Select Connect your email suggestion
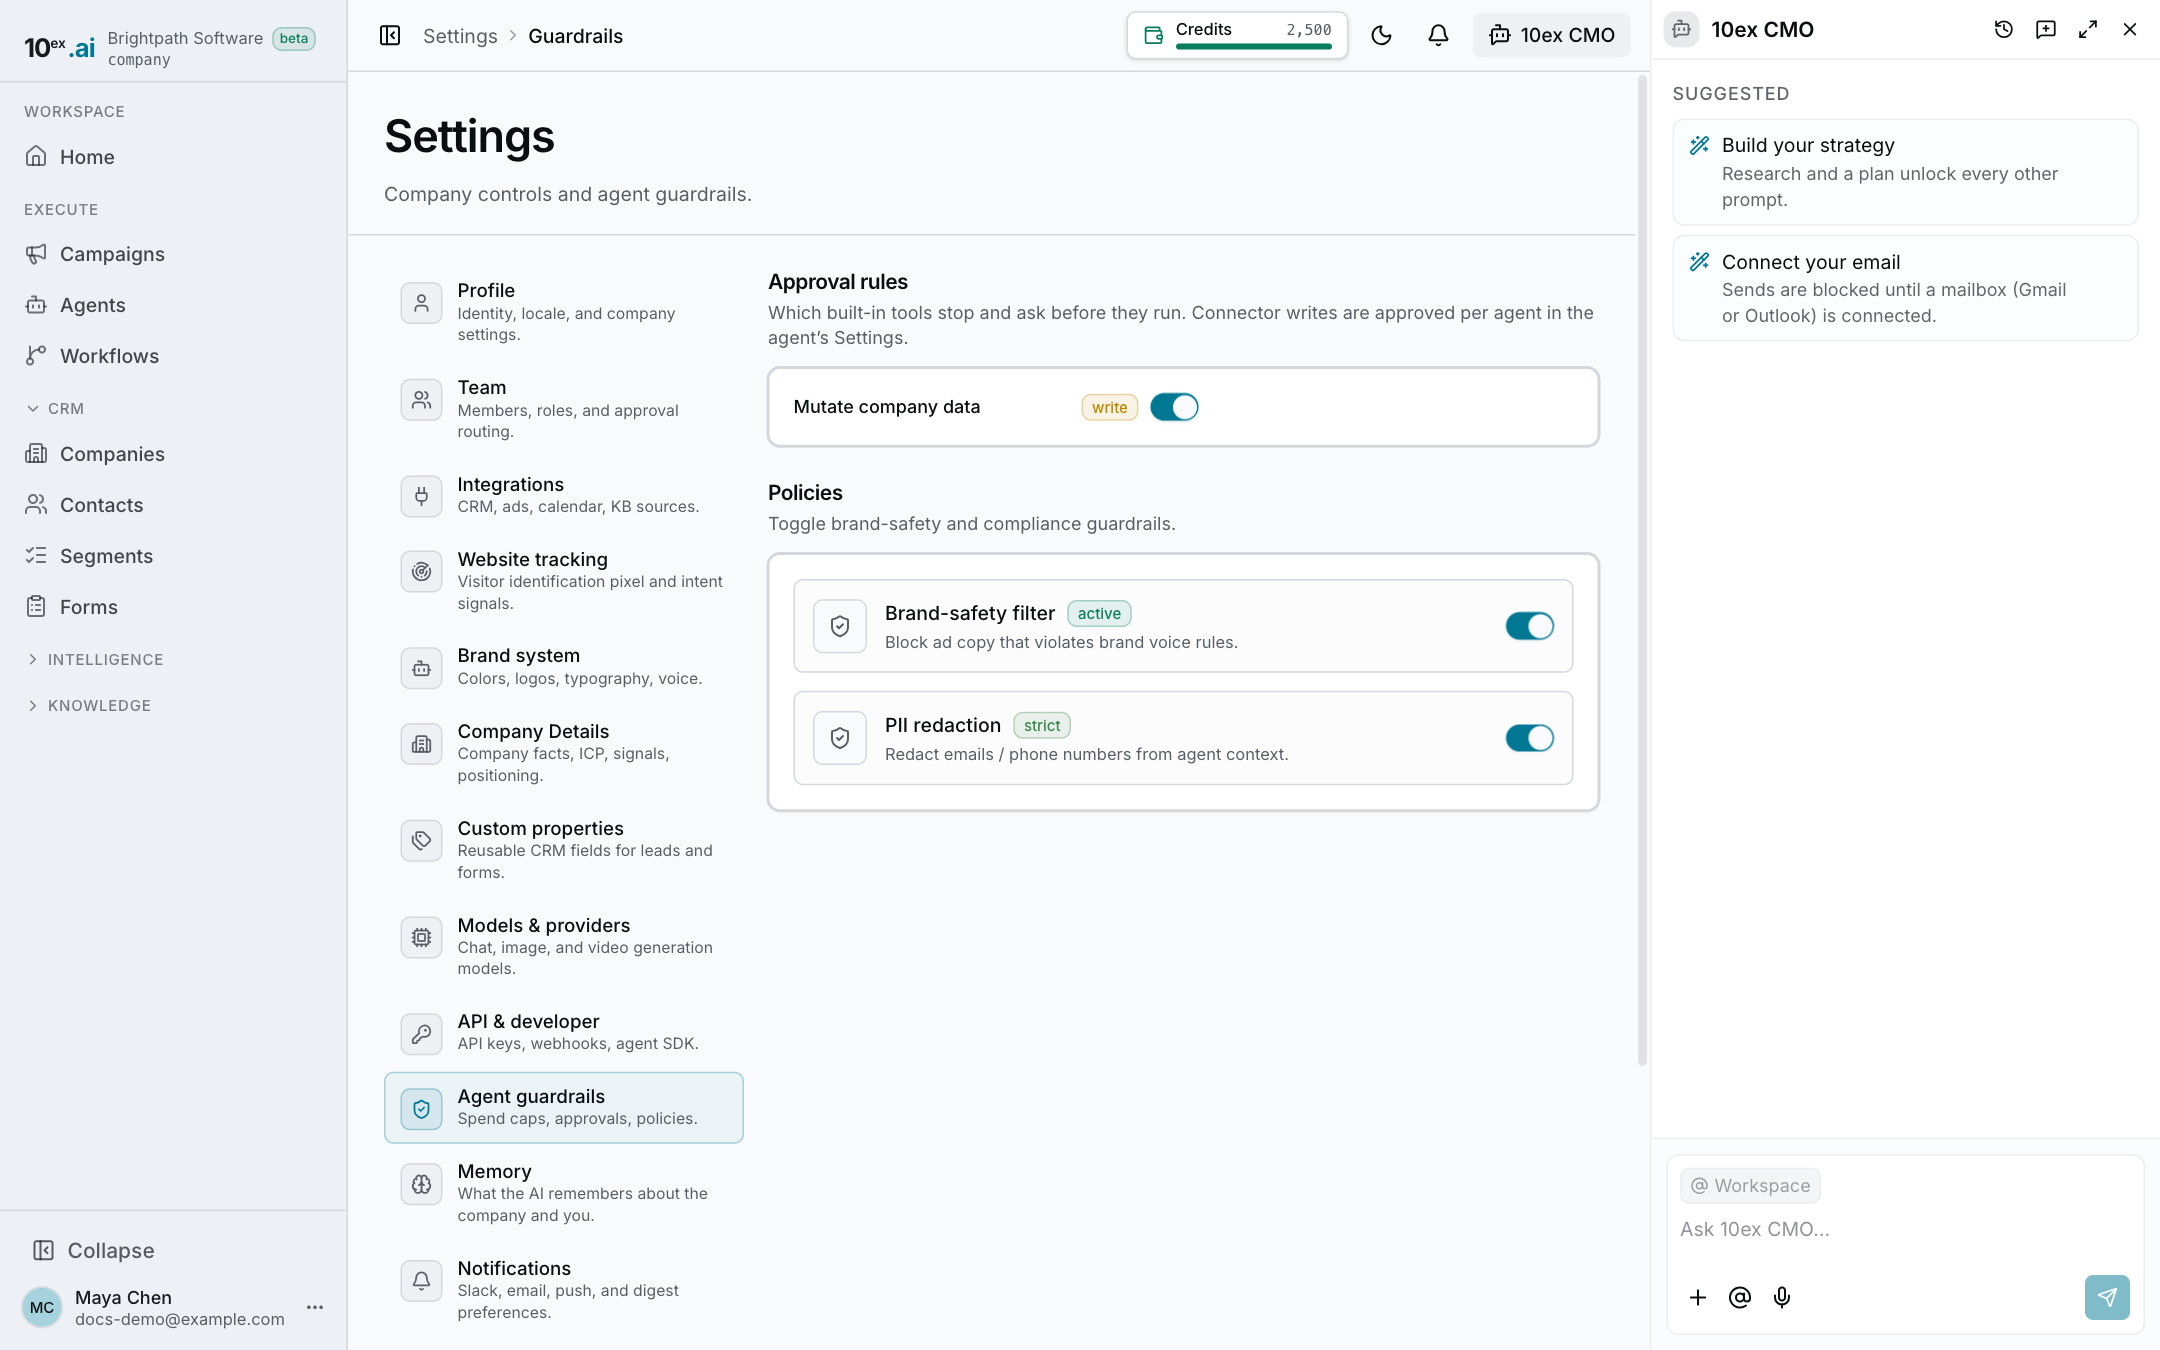Image resolution: width=2160 pixels, height=1350 pixels. point(1905,288)
